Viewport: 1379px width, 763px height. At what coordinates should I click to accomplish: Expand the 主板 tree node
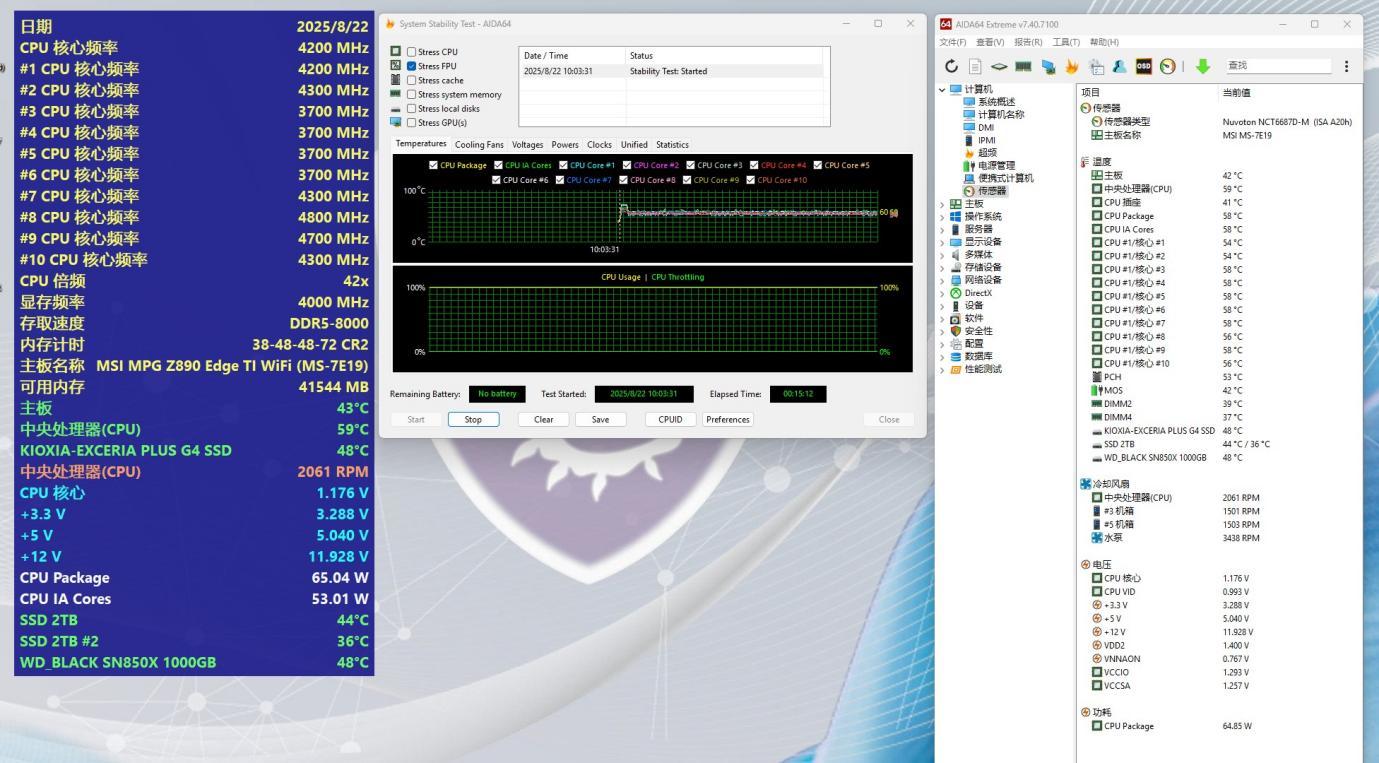click(940, 203)
